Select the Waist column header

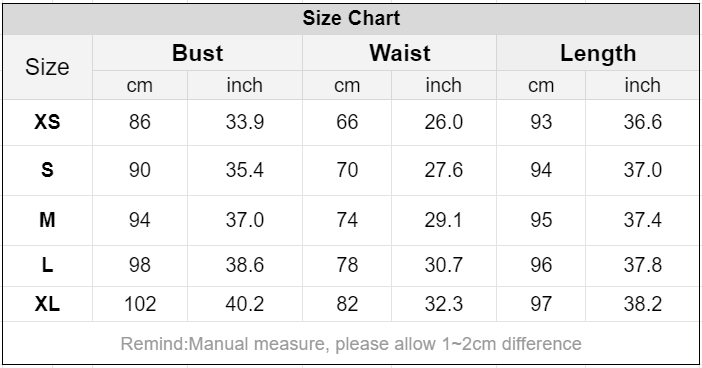(399, 53)
